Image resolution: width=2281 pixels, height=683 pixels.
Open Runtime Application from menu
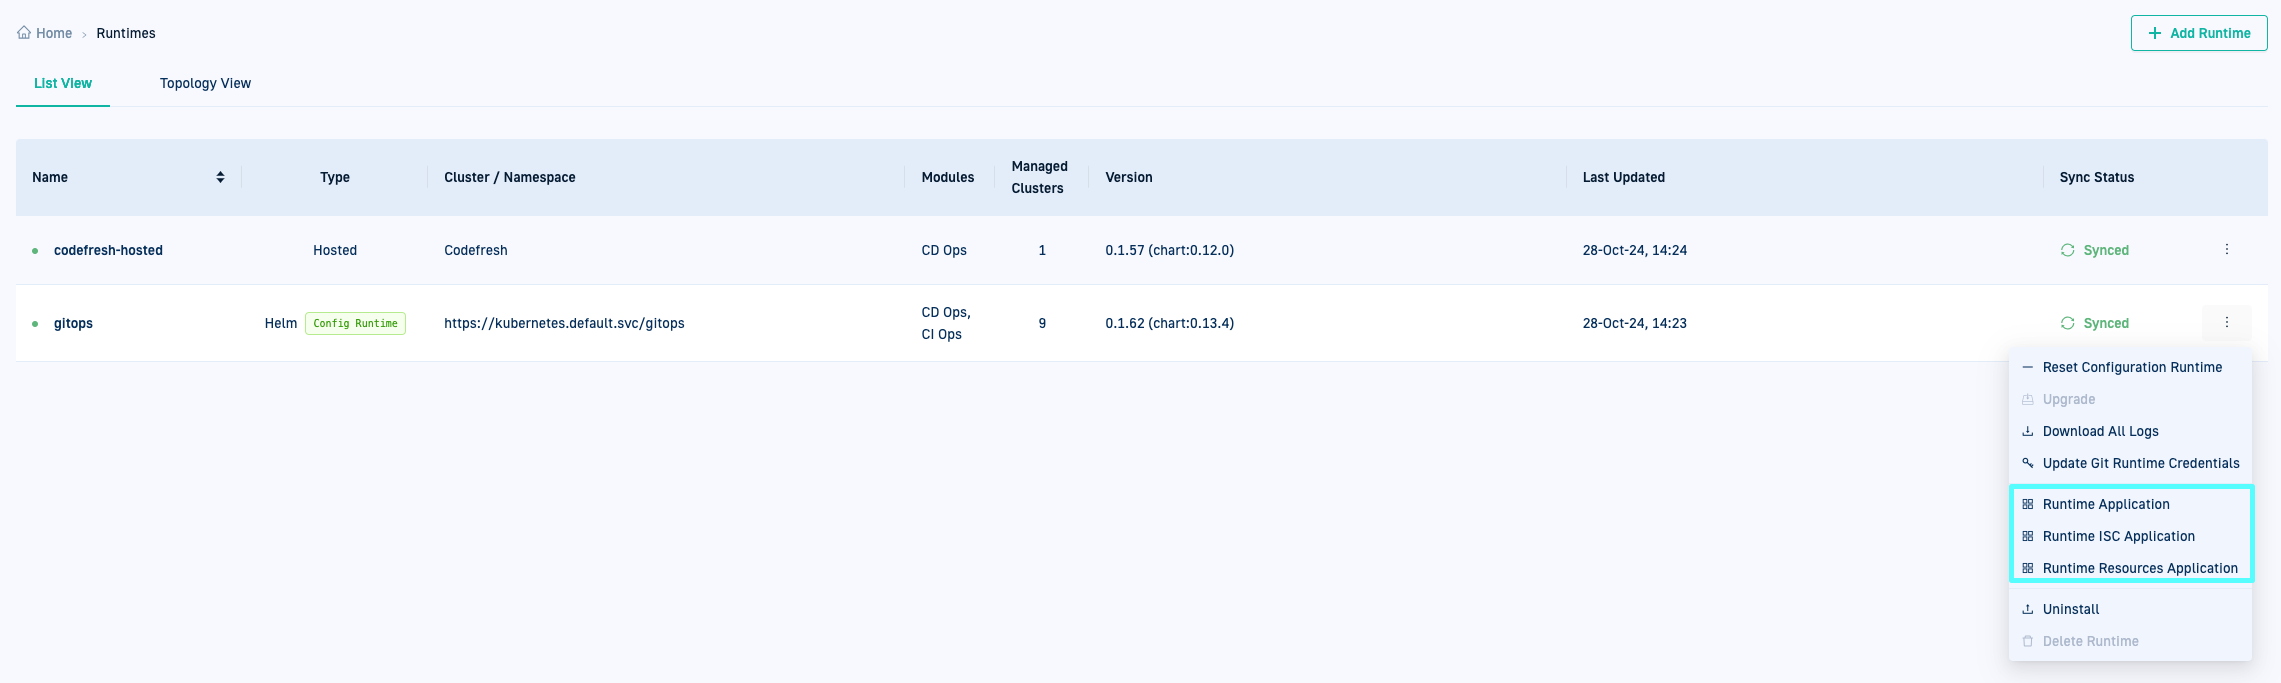coord(2105,504)
